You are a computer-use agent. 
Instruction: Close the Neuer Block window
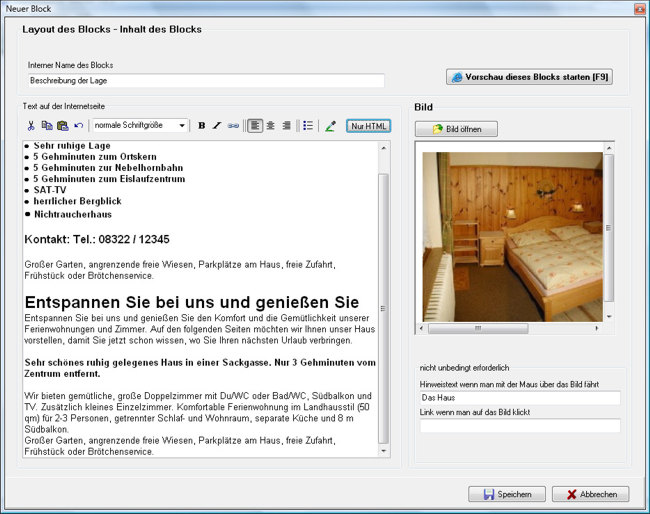pyautogui.click(x=640, y=9)
